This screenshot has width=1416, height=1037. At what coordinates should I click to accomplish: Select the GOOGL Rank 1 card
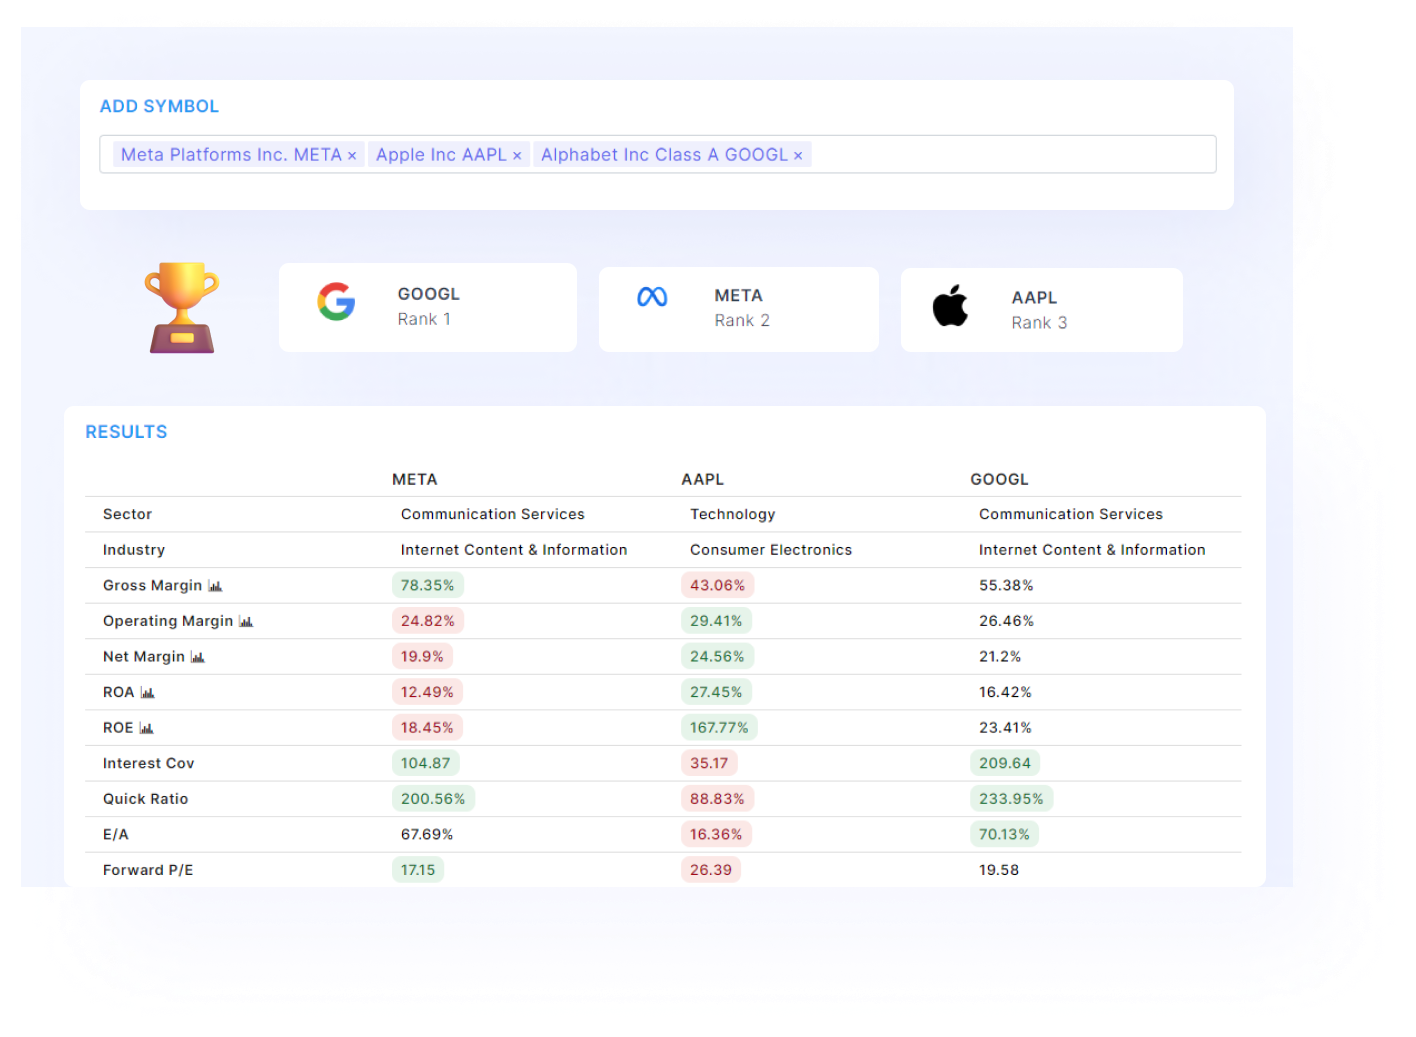click(428, 307)
